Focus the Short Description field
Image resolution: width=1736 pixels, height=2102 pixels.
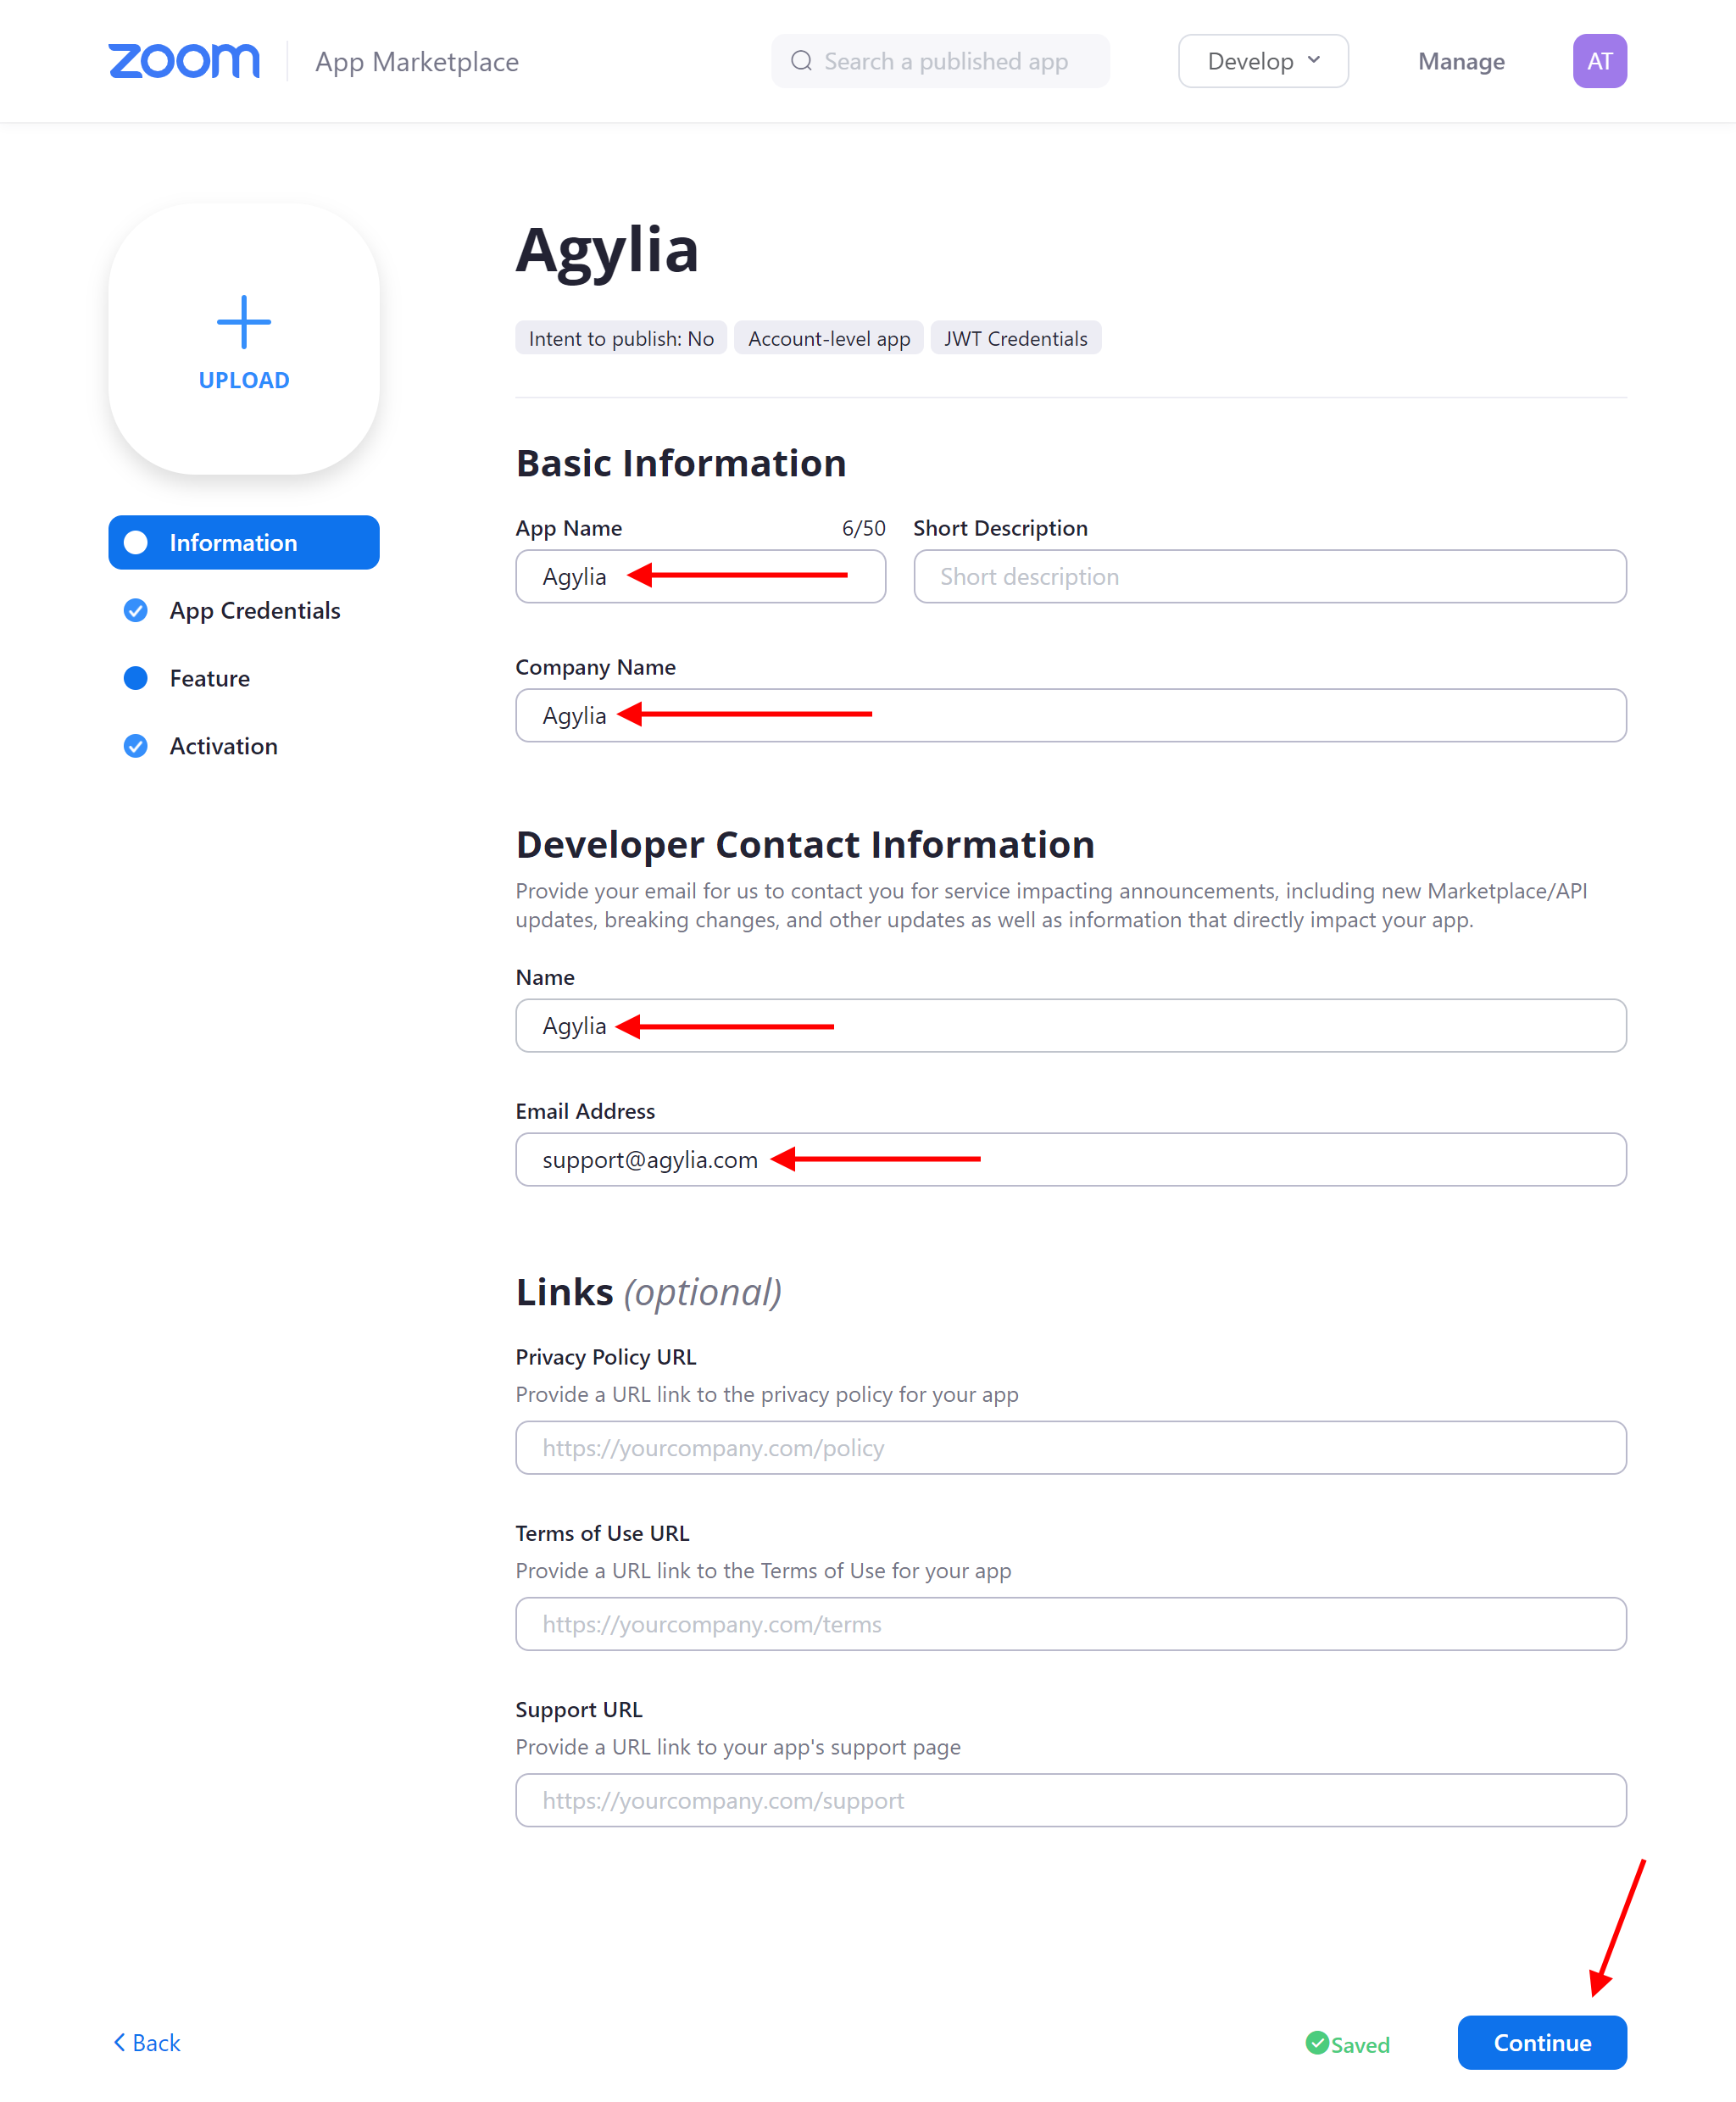click(1270, 576)
